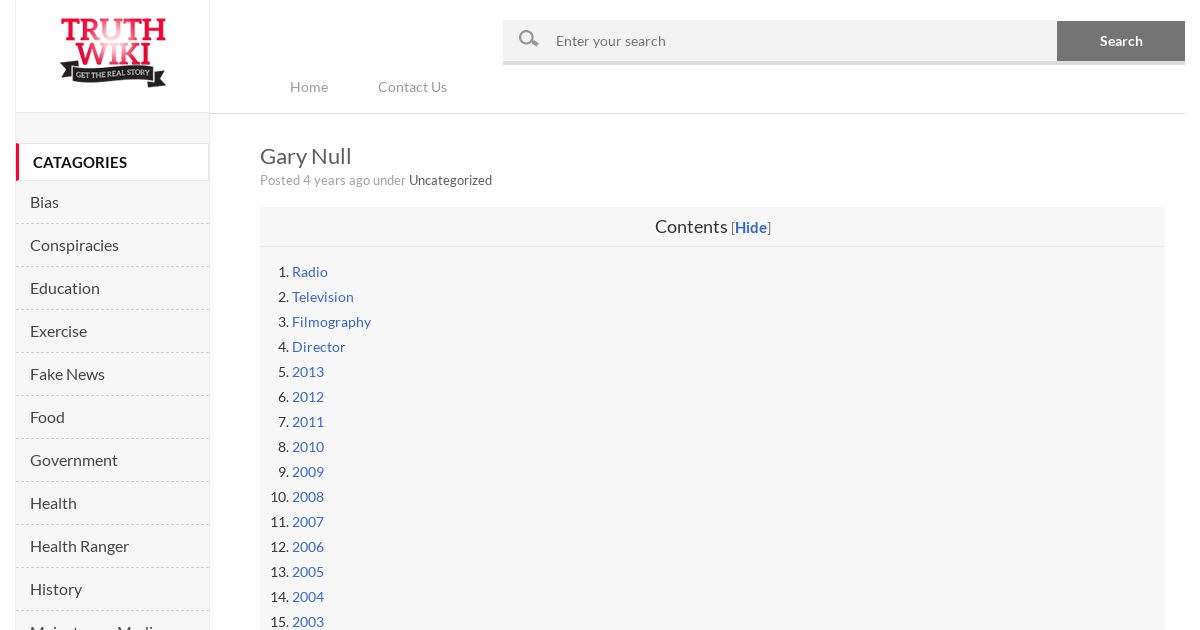Go to the 2011 contents entry
The image size is (1200, 630).
308,422
